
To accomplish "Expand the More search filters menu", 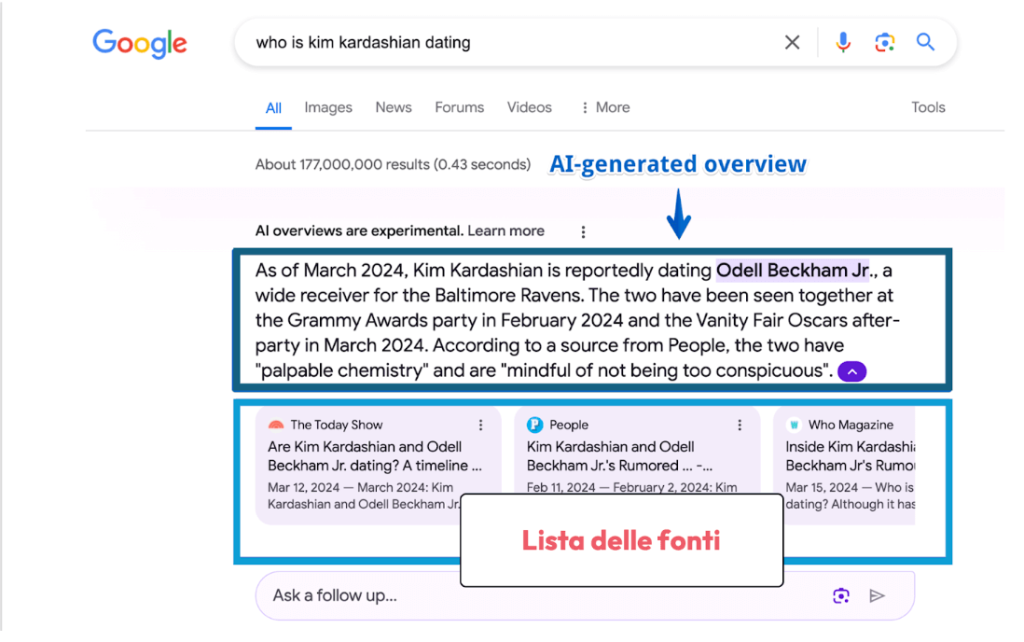I will (x=605, y=107).
